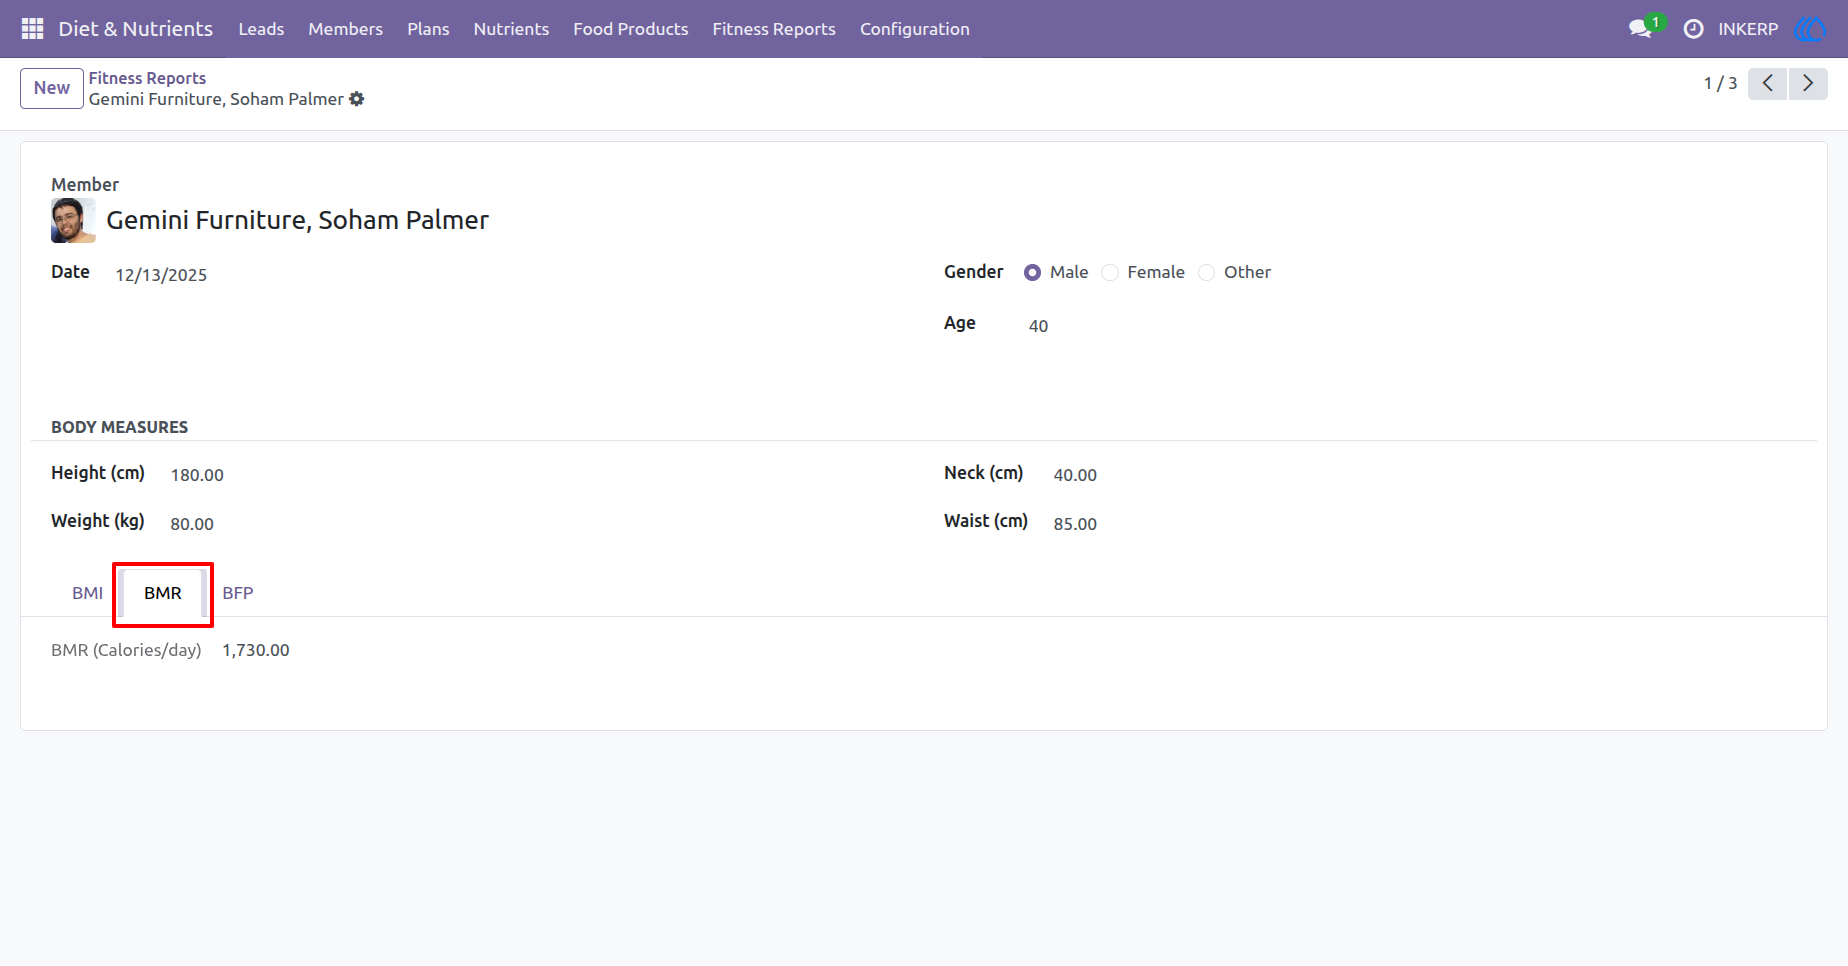Switch to the BFP tab
This screenshot has width=1848, height=966.
point(238,593)
